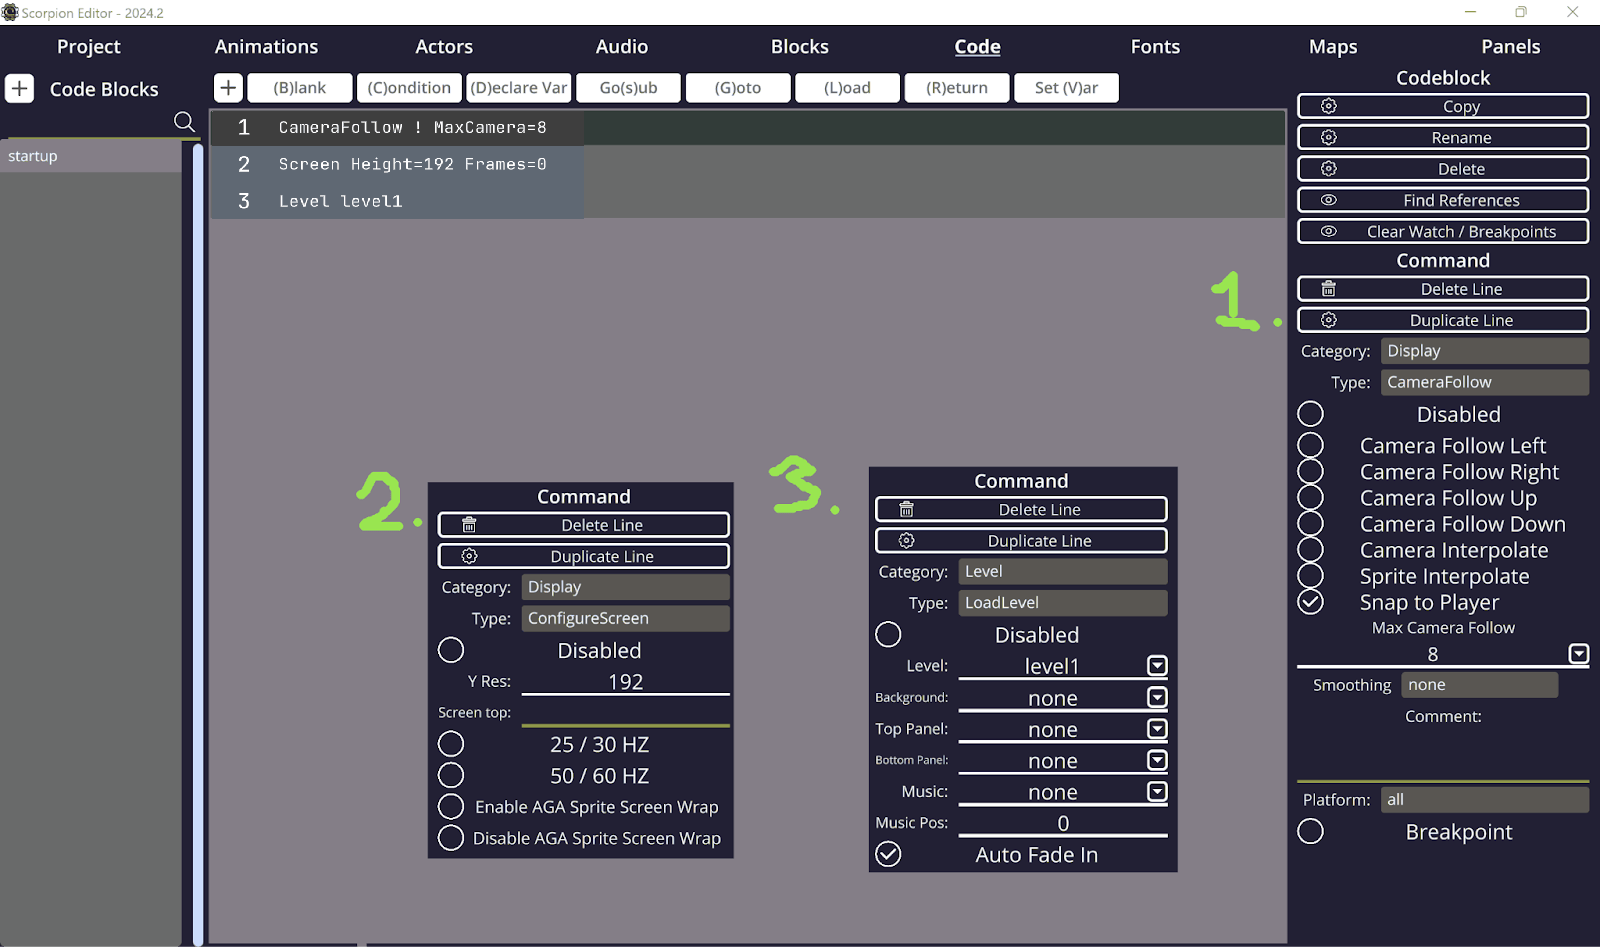The image size is (1600, 947).
Task: Click the plus icon beside Code Blocks
Action: pyautogui.click(x=20, y=88)
